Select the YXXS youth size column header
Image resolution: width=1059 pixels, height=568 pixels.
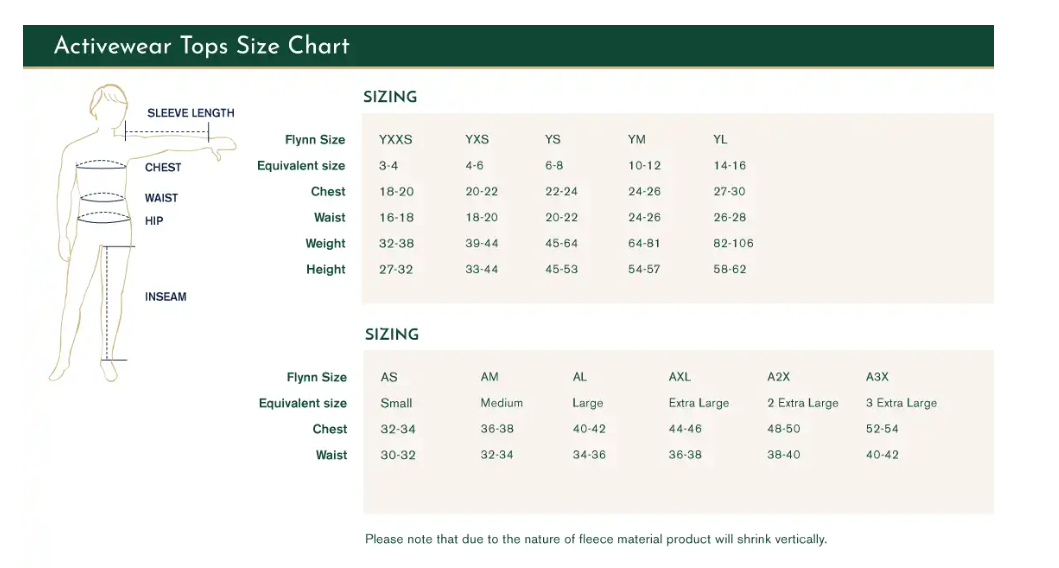pyautogui.click(x=395, y=139)
